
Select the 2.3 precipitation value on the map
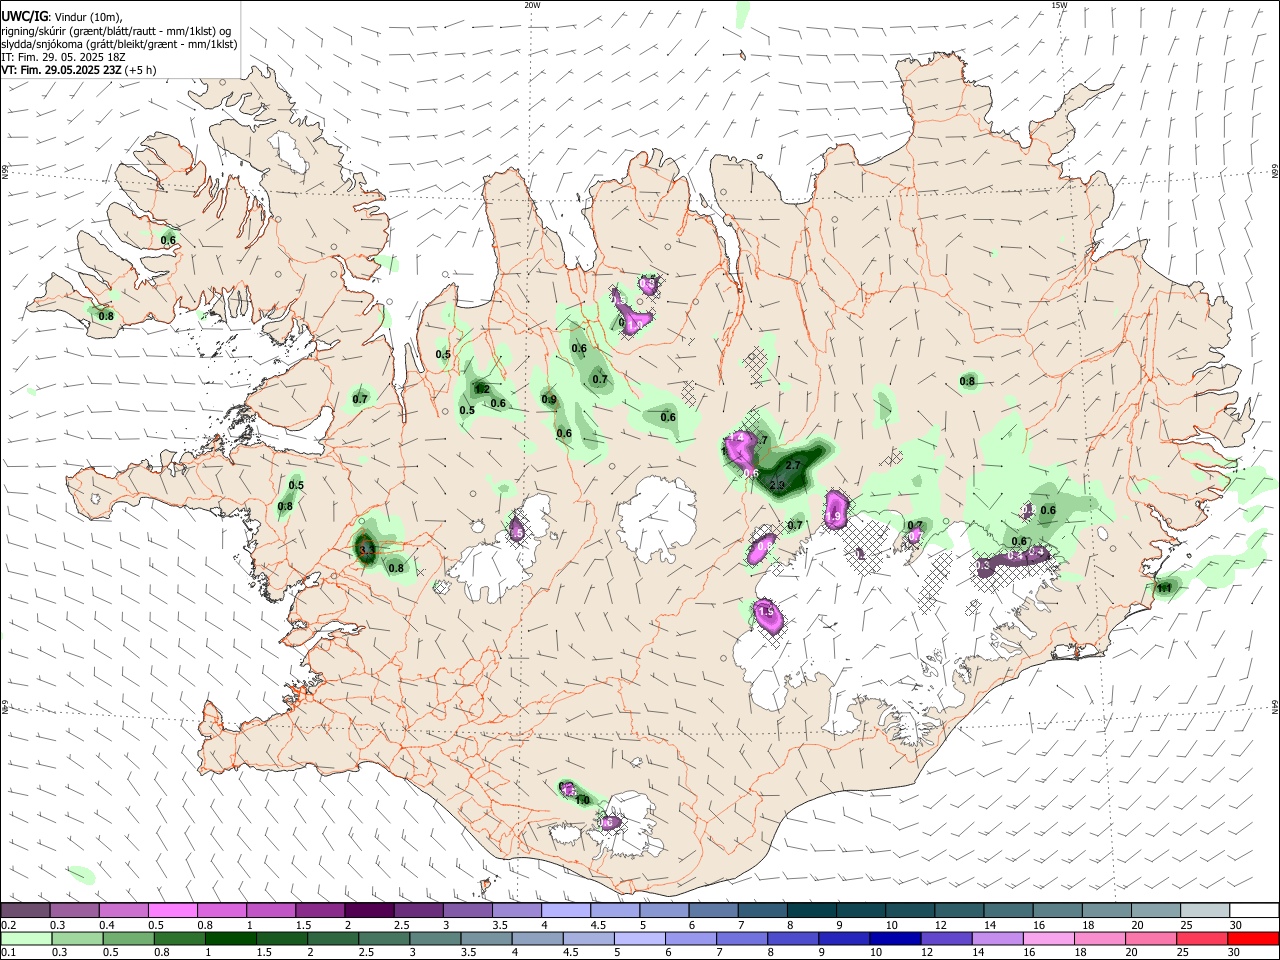pos(777,485)
